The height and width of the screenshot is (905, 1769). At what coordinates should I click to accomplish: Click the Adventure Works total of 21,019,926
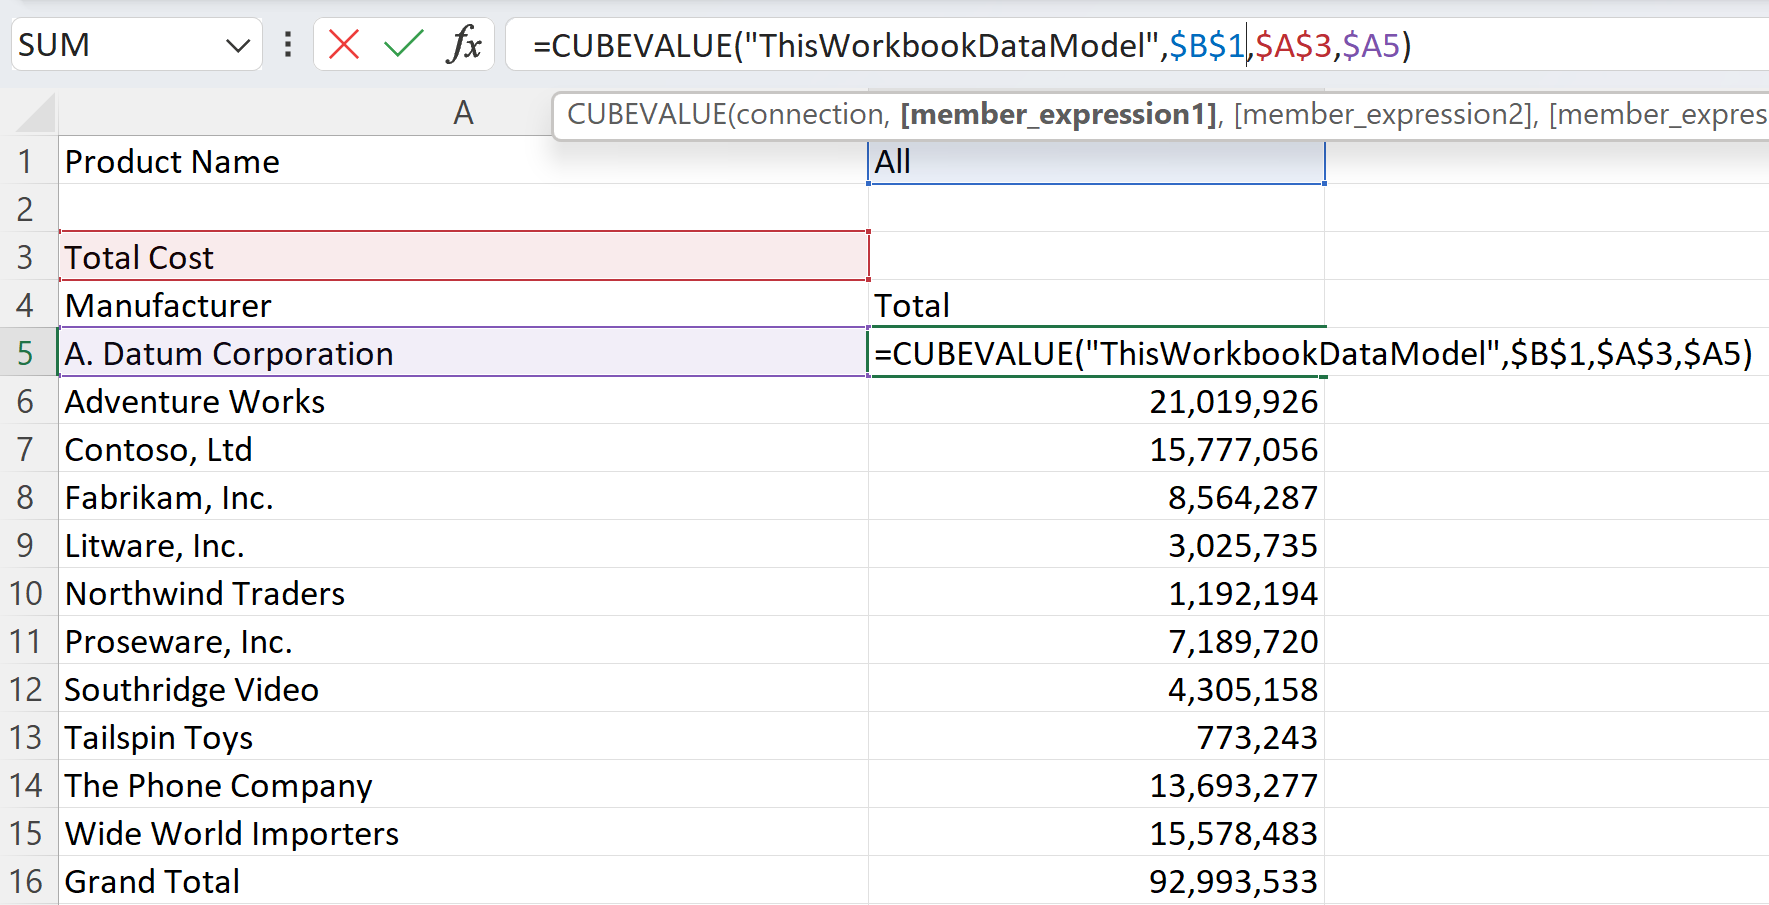(1234, 401)
